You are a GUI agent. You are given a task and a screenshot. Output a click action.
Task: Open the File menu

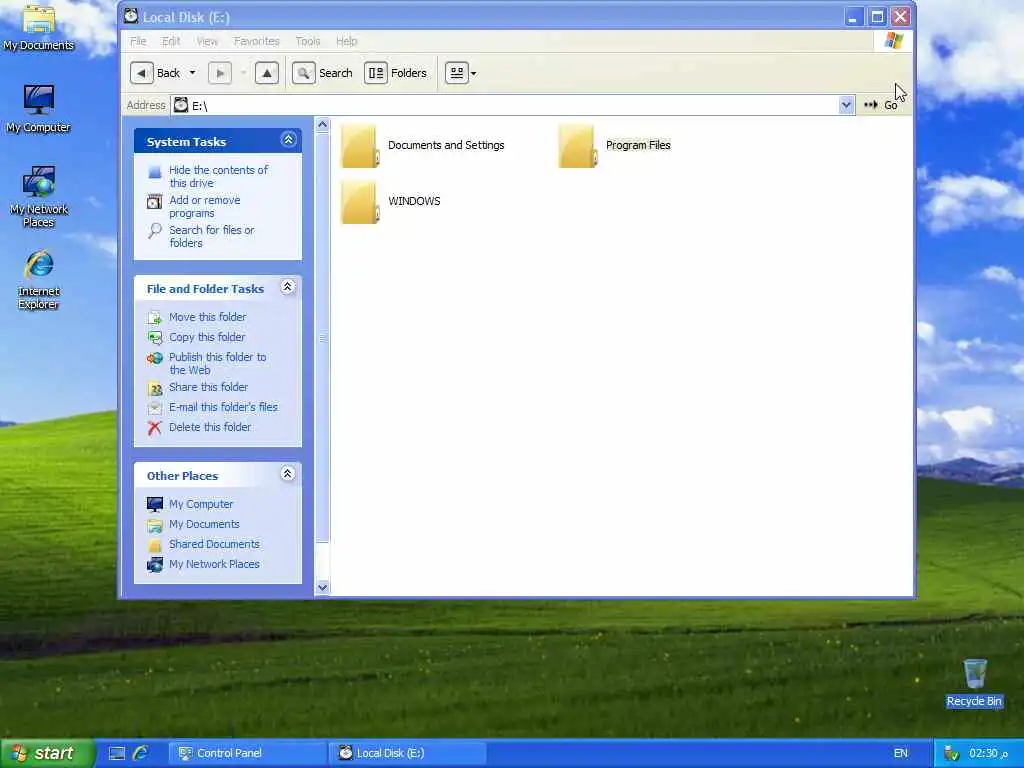coord(138,41)
